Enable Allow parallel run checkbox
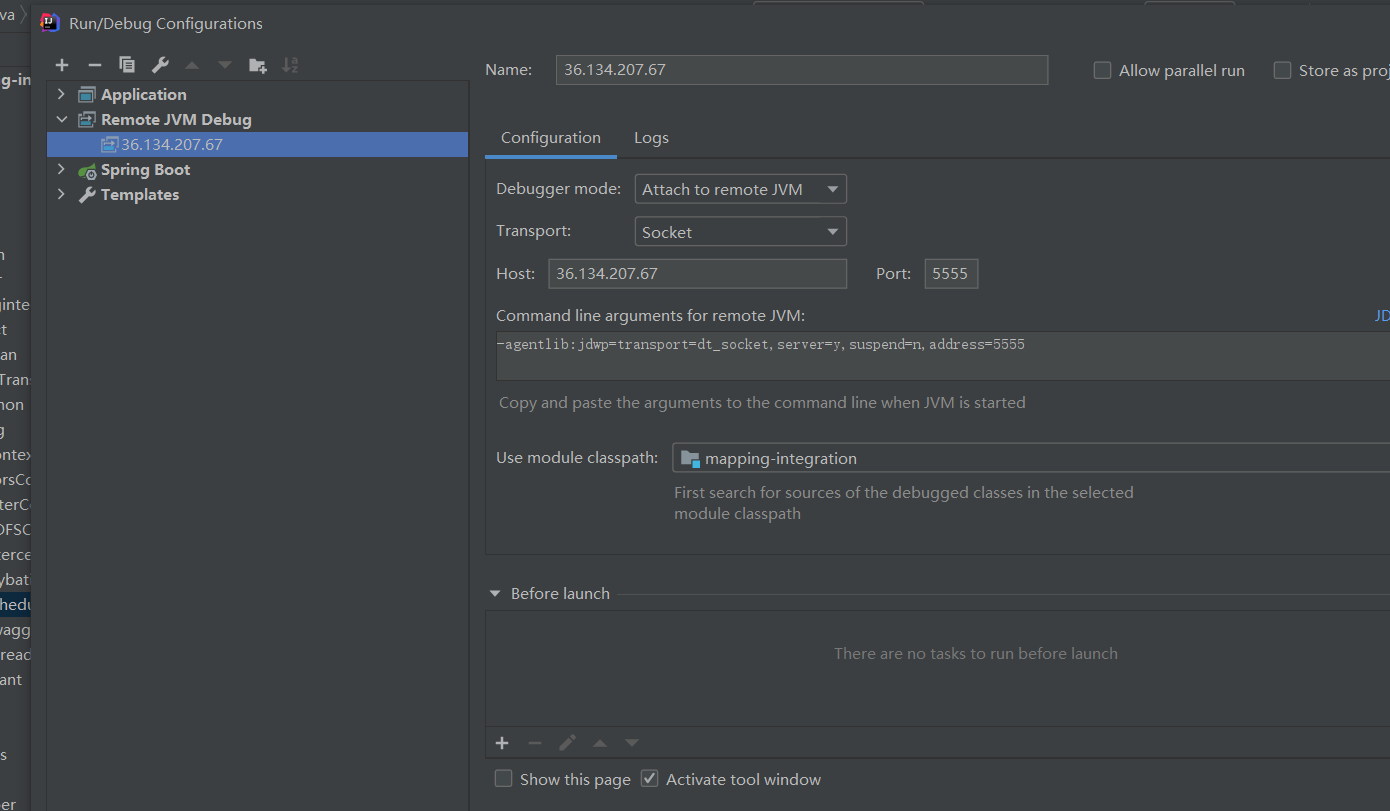This screenshot has height=811, width=1390. pos(1103,70)
